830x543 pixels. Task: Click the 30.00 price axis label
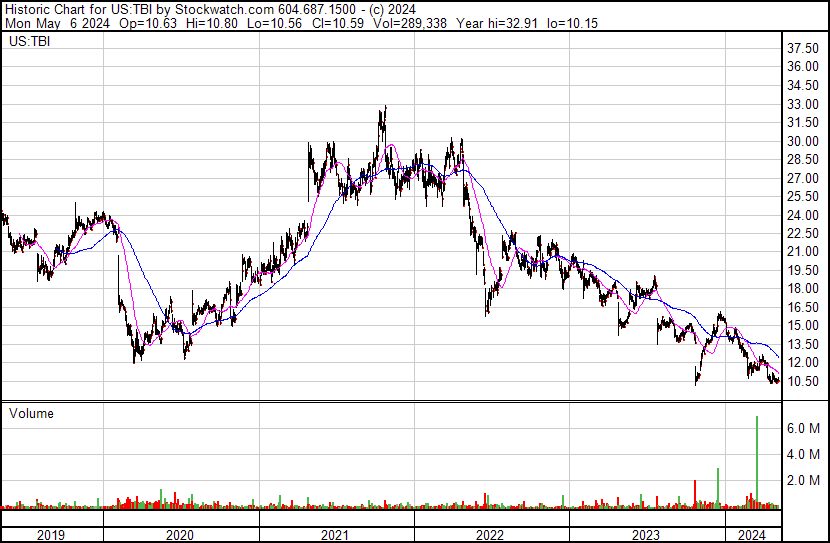click(803, 141)
